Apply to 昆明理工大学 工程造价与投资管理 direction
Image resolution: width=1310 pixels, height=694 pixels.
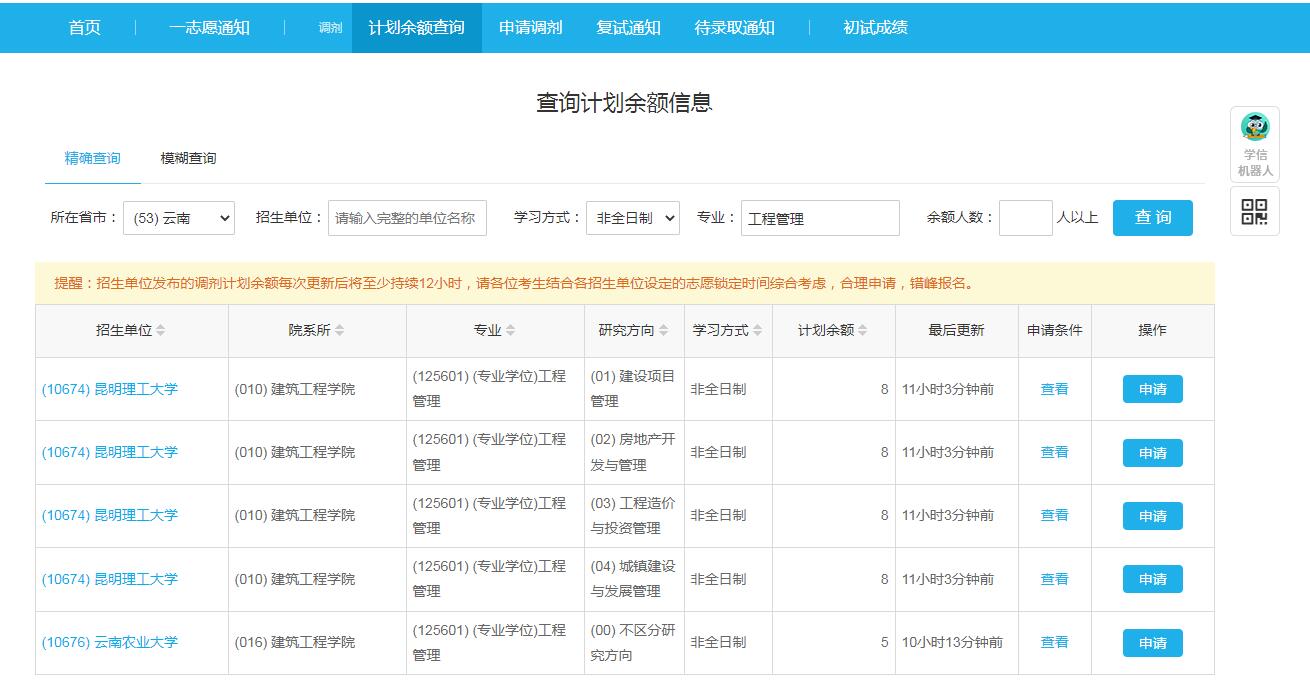click(x=1153, y=516)
